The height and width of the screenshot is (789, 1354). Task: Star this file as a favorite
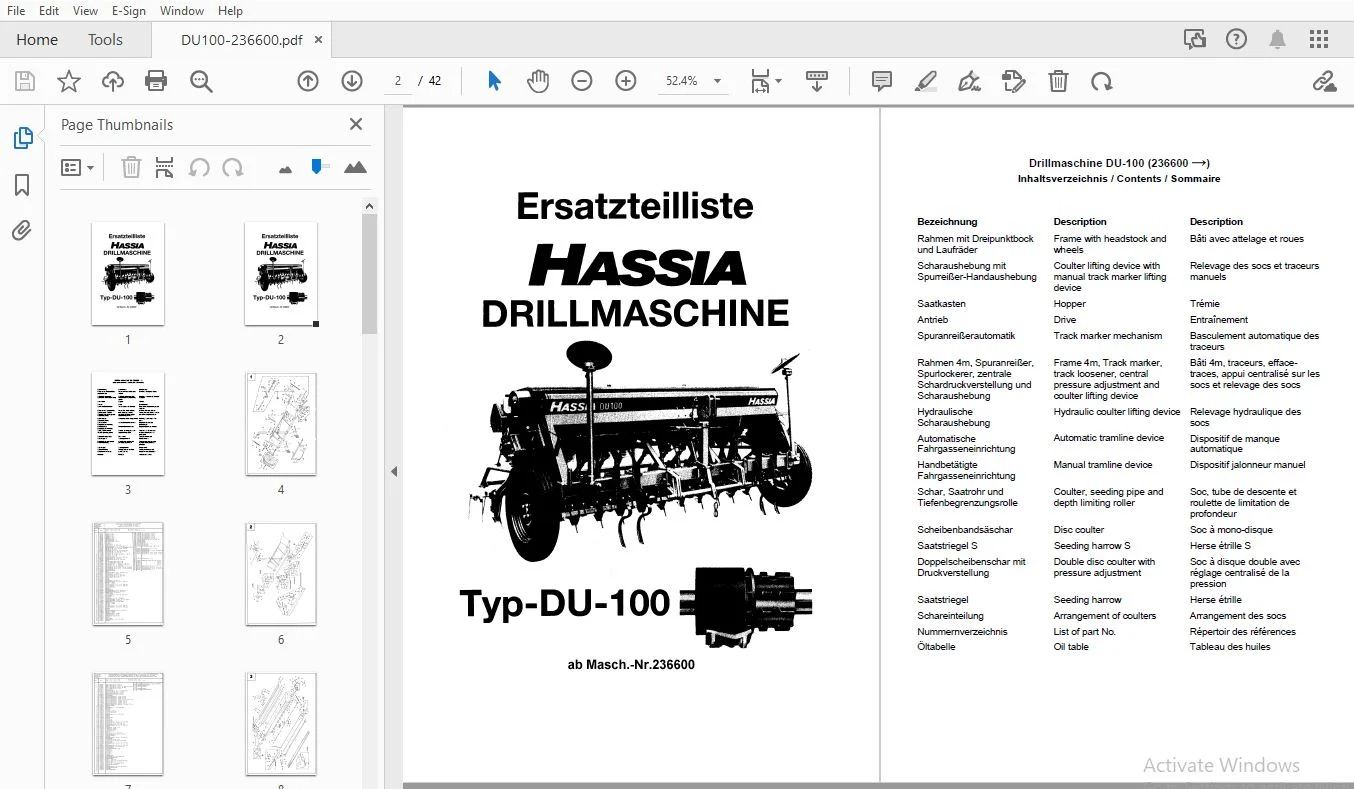(x=68, y=81)
